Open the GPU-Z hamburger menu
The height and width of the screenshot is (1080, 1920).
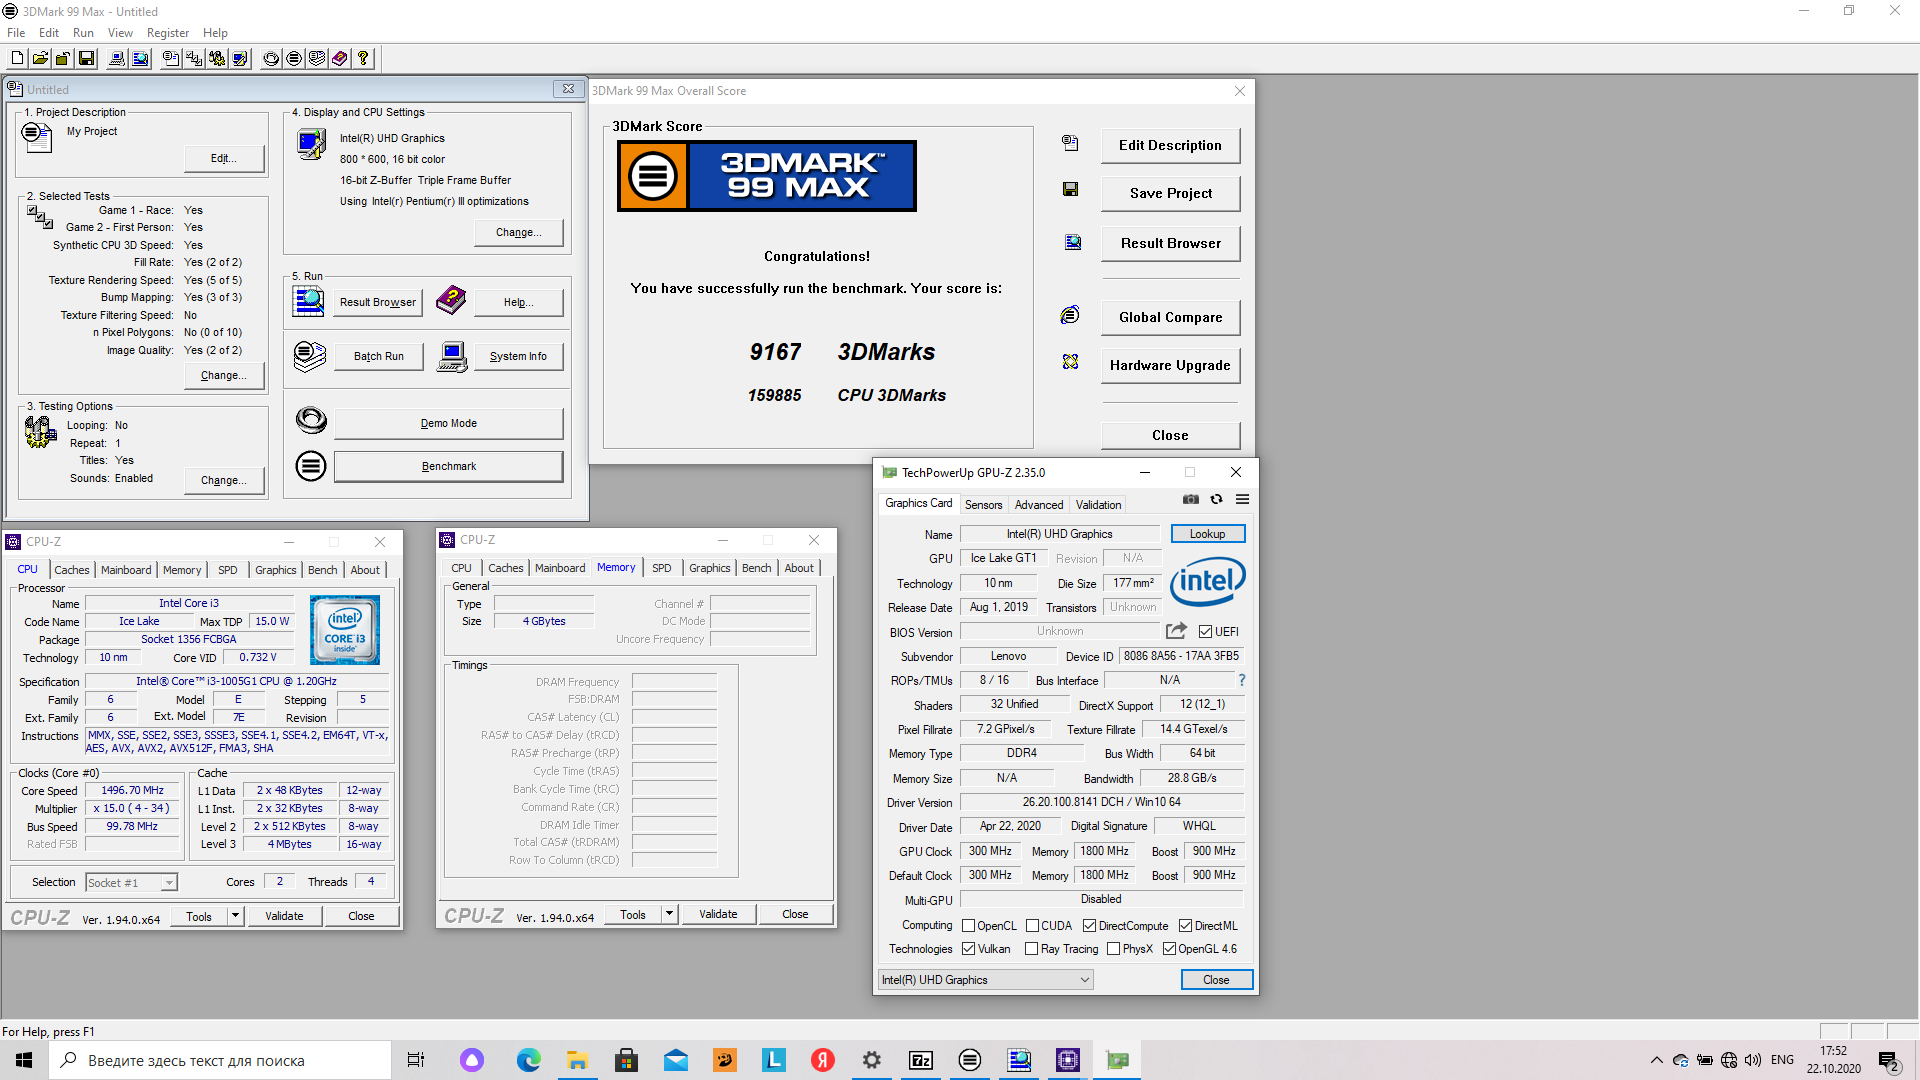[x=1242, y=499]
